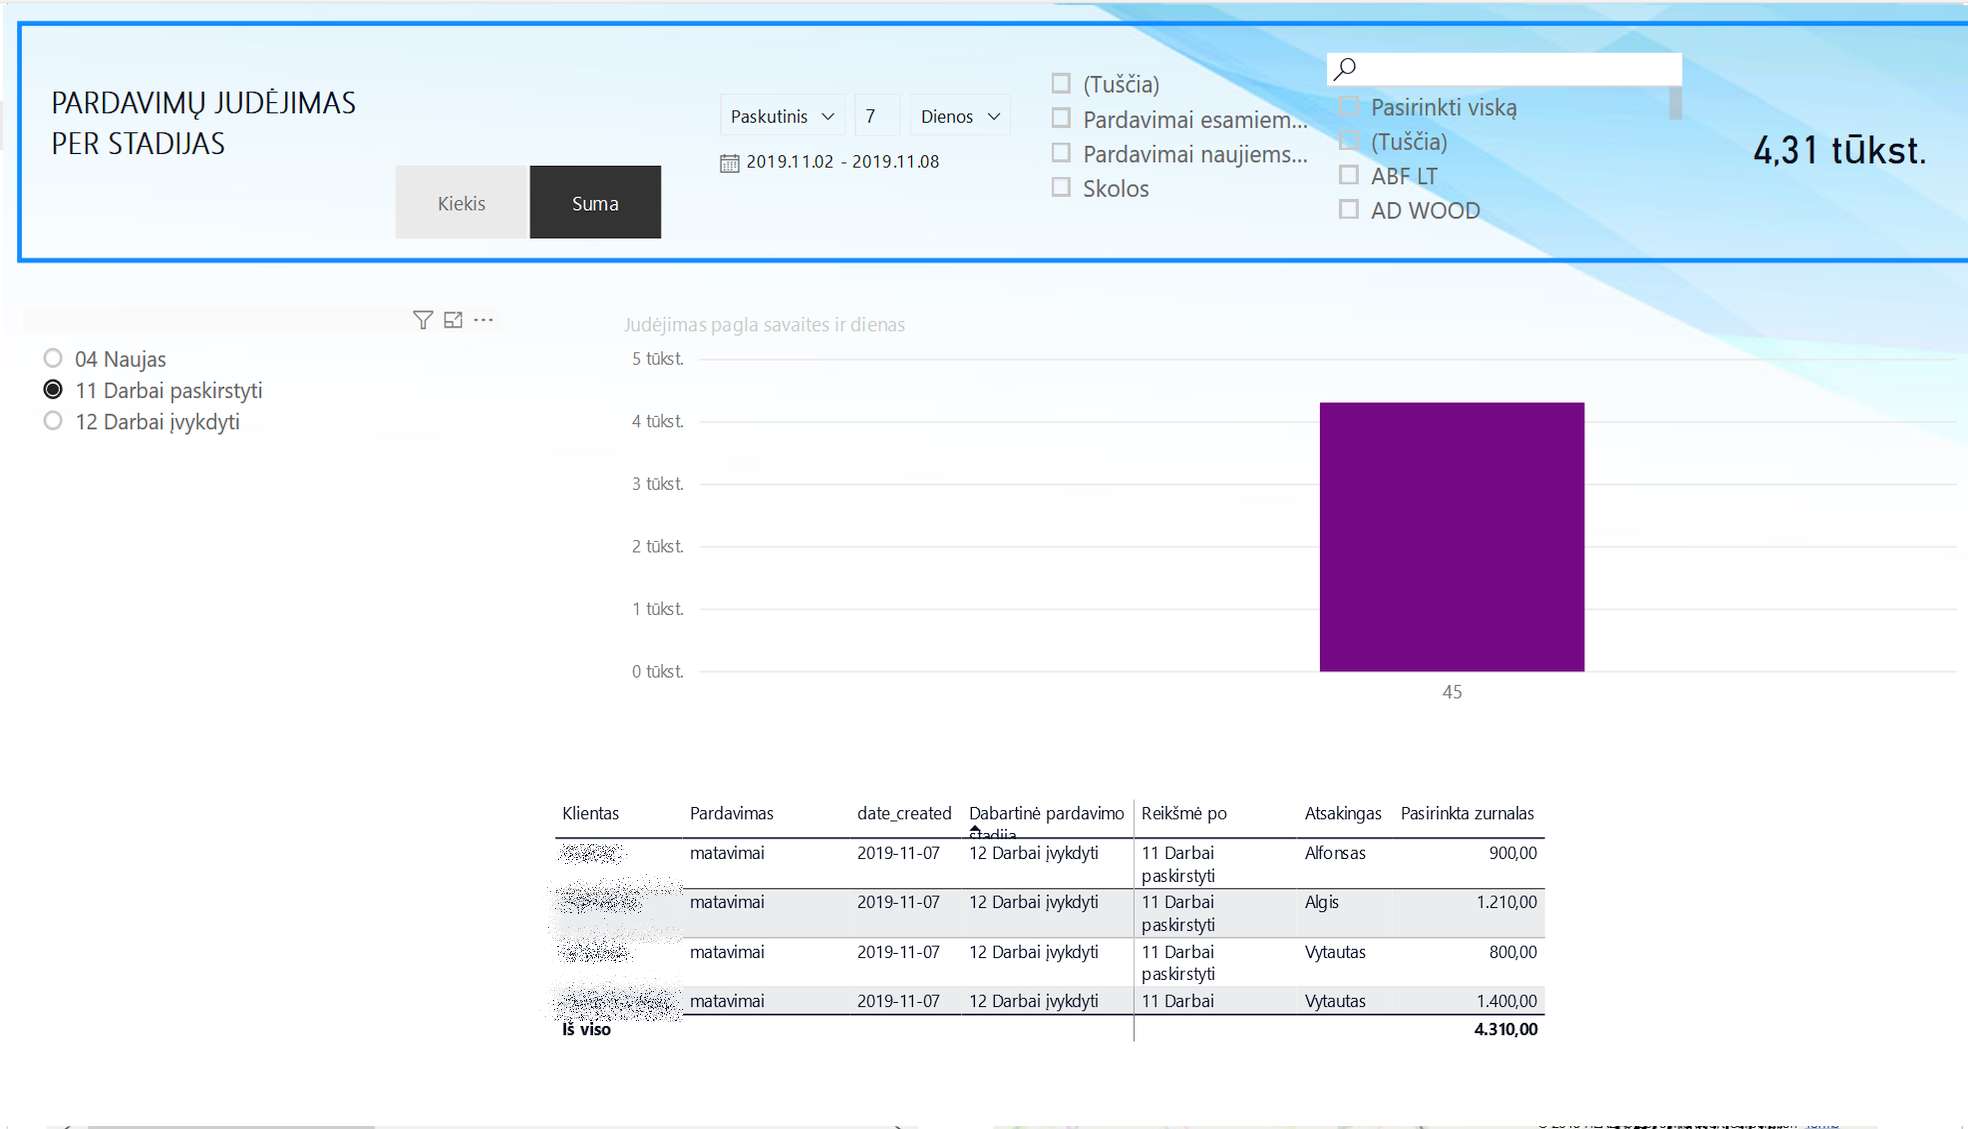Viewport: 1968px width, 1129px height.
Task: Click sort arrow under Dabartinė pardavimo column
Action: (x=975, y=830)
